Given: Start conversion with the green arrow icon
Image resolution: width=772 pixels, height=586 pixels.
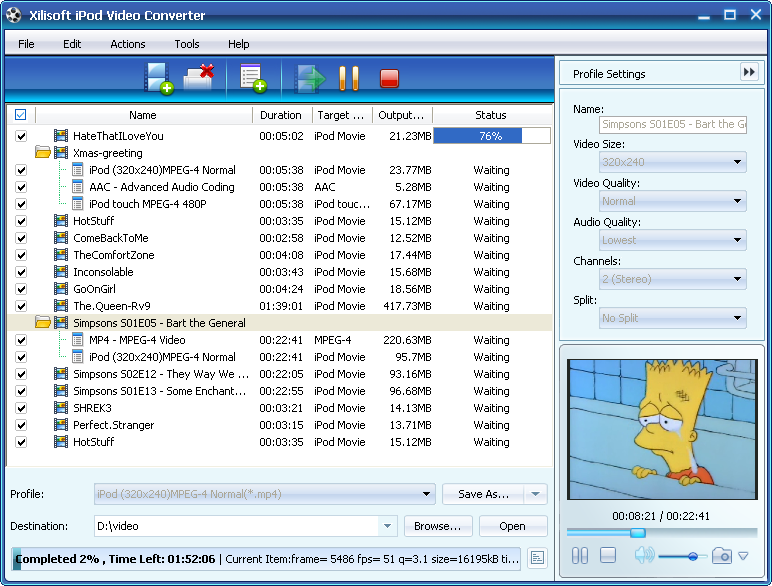Looking at the screenshot, I should click(x=310, y=78).
